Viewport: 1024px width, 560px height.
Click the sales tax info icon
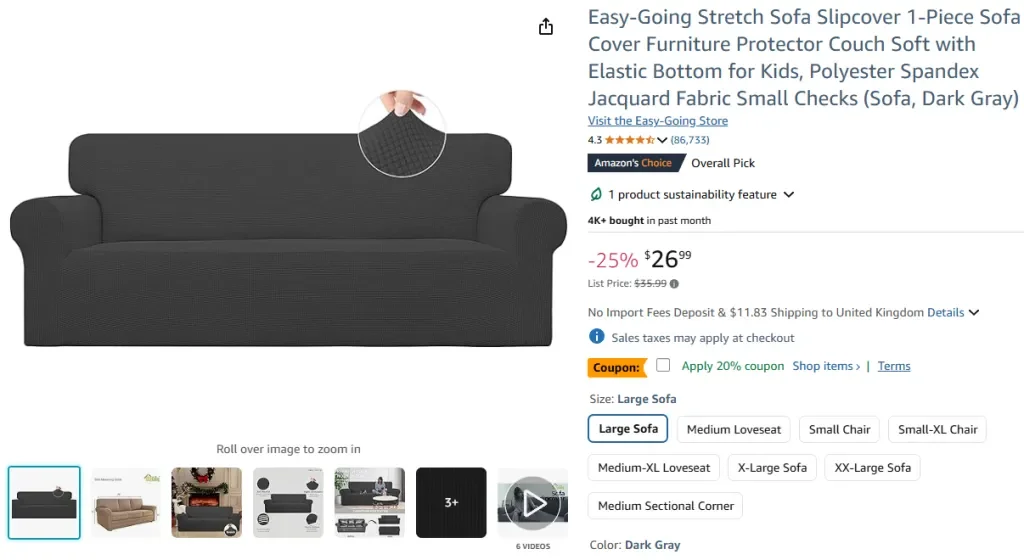point(597,338)
